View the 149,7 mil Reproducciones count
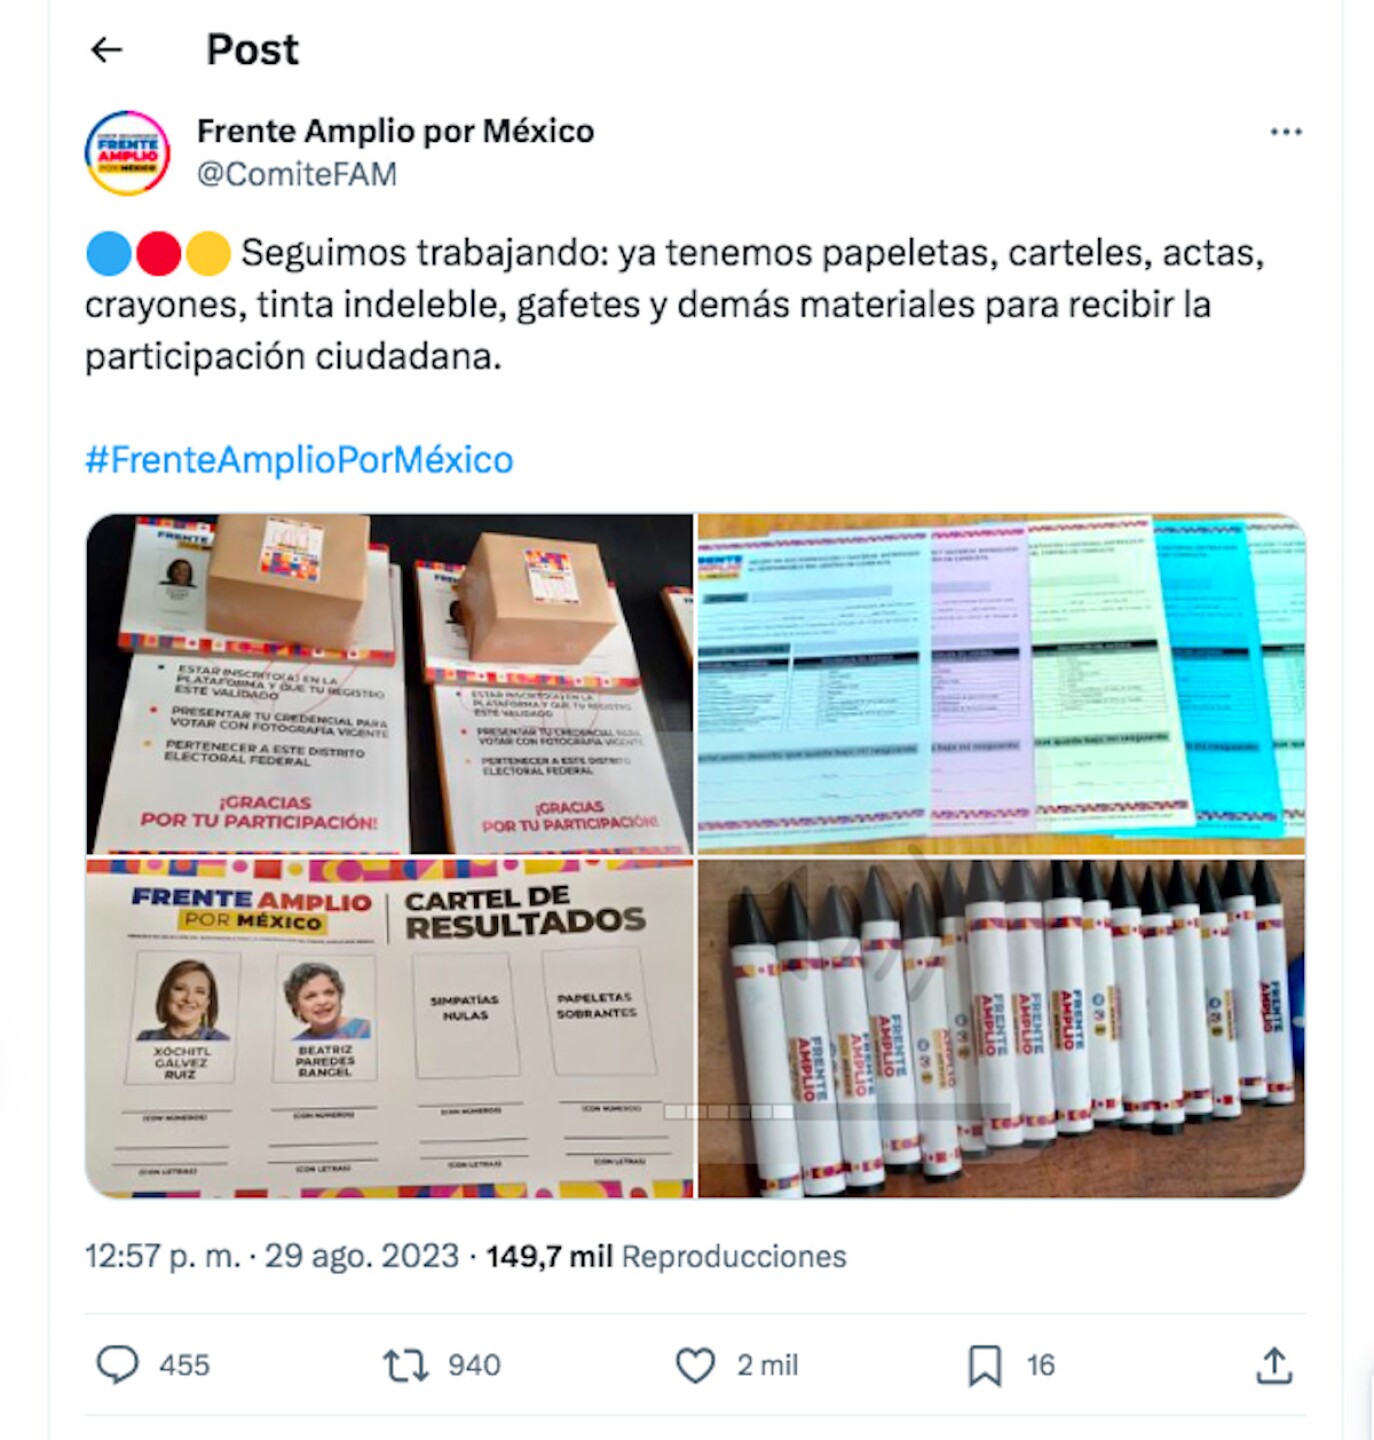This screenshot has height=1440, width=1374. 666,1256
